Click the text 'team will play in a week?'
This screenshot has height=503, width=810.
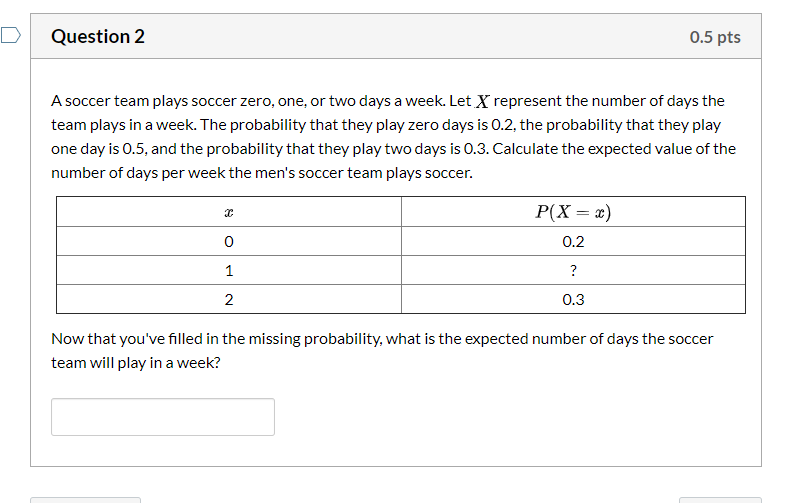coord(136,363)
